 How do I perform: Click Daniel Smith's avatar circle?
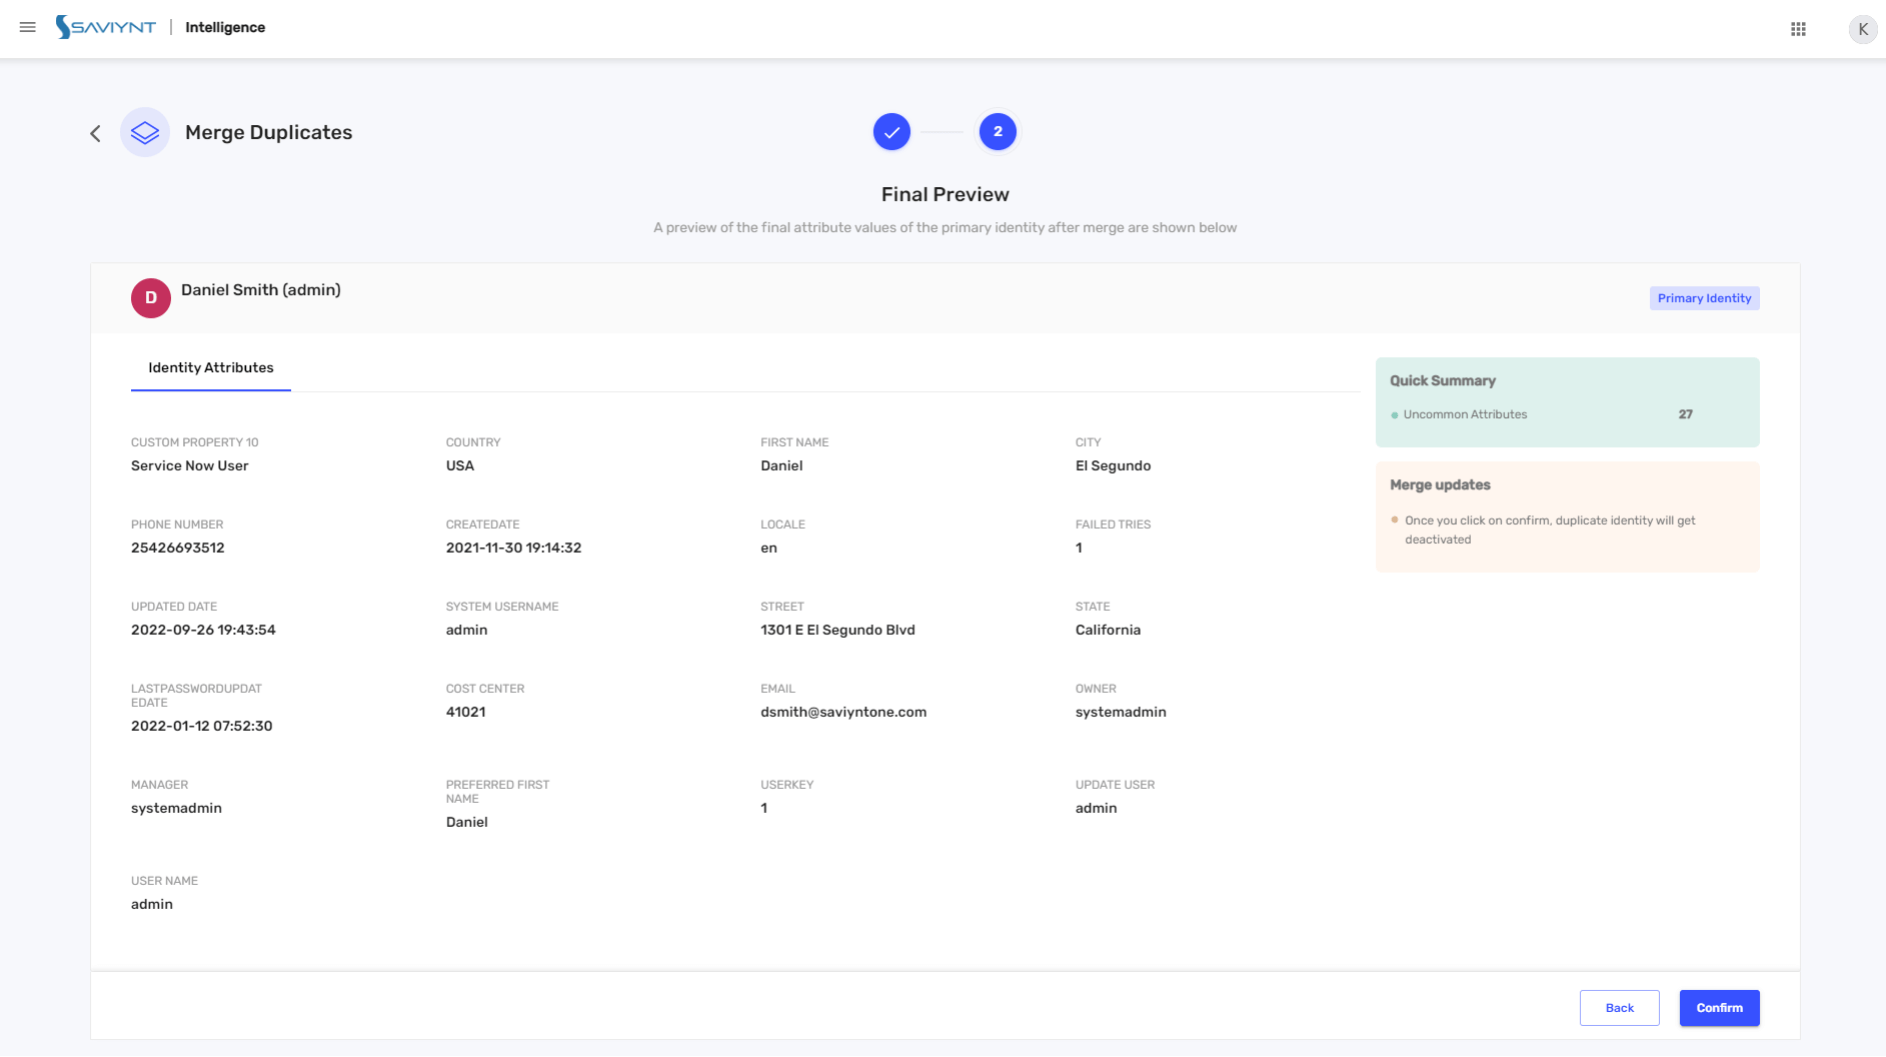point(151,298)
